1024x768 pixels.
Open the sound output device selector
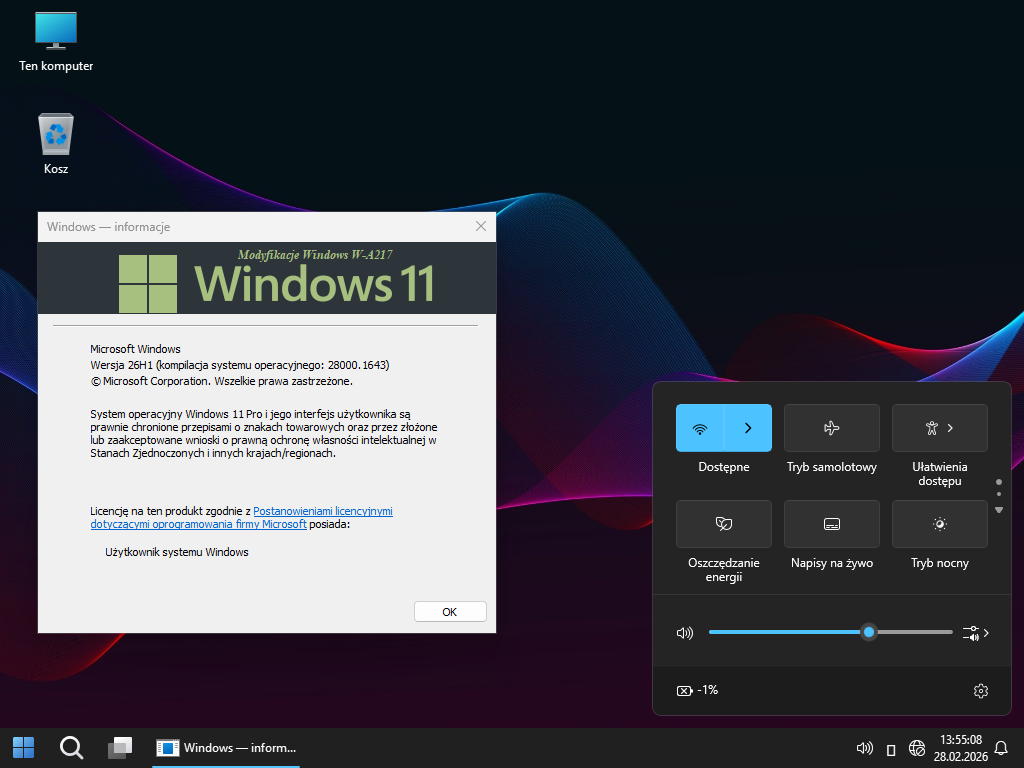(975, 633)
